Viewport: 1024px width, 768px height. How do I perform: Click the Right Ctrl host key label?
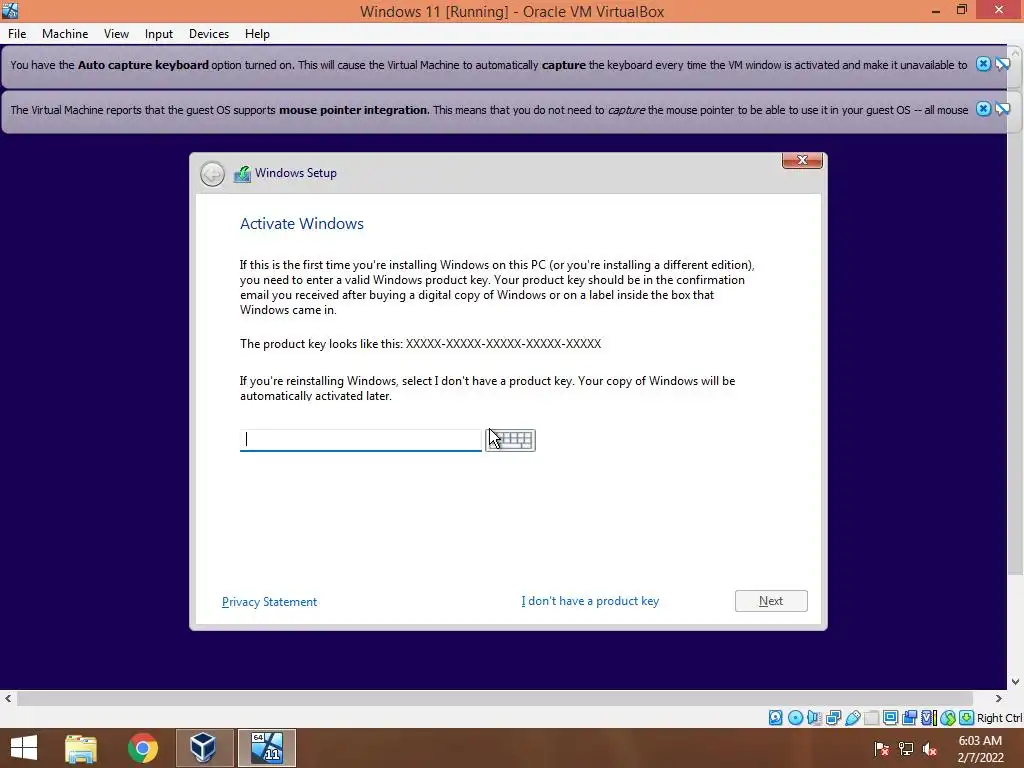(1000, 718)
